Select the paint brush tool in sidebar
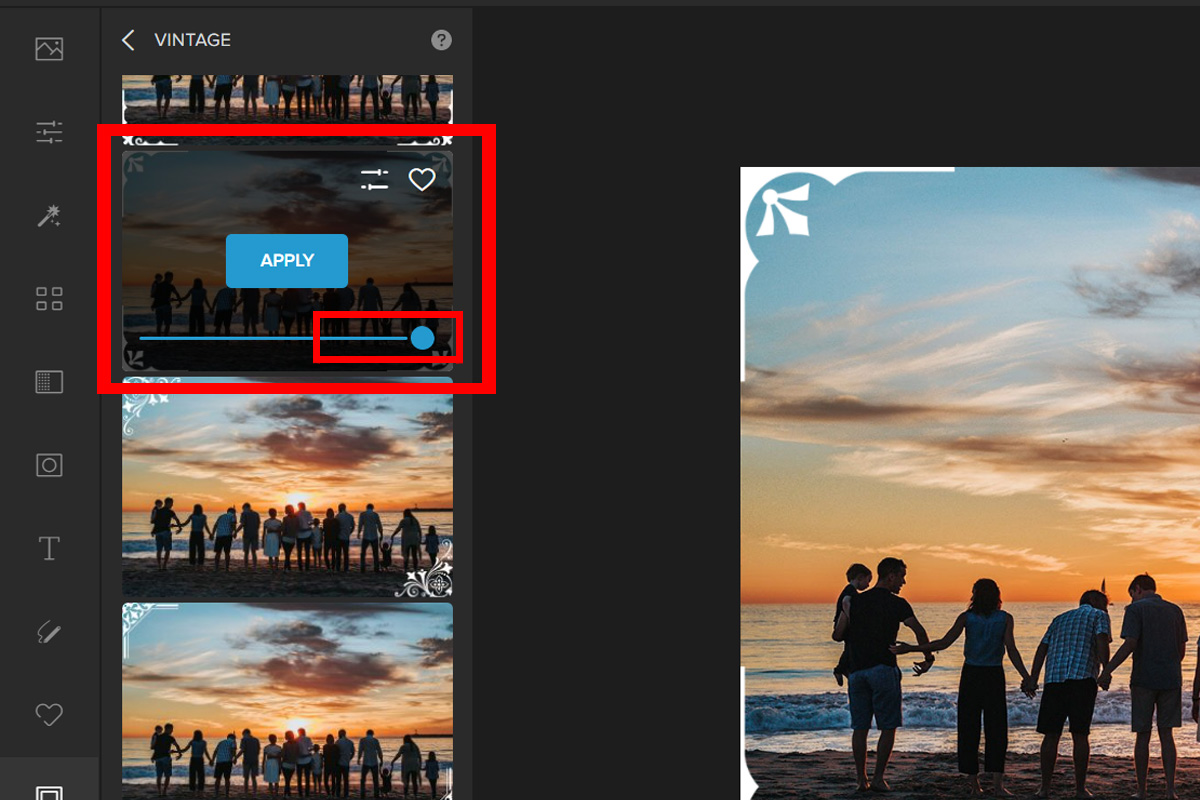This screenshot has width=1200, height=800. point(49,632)
